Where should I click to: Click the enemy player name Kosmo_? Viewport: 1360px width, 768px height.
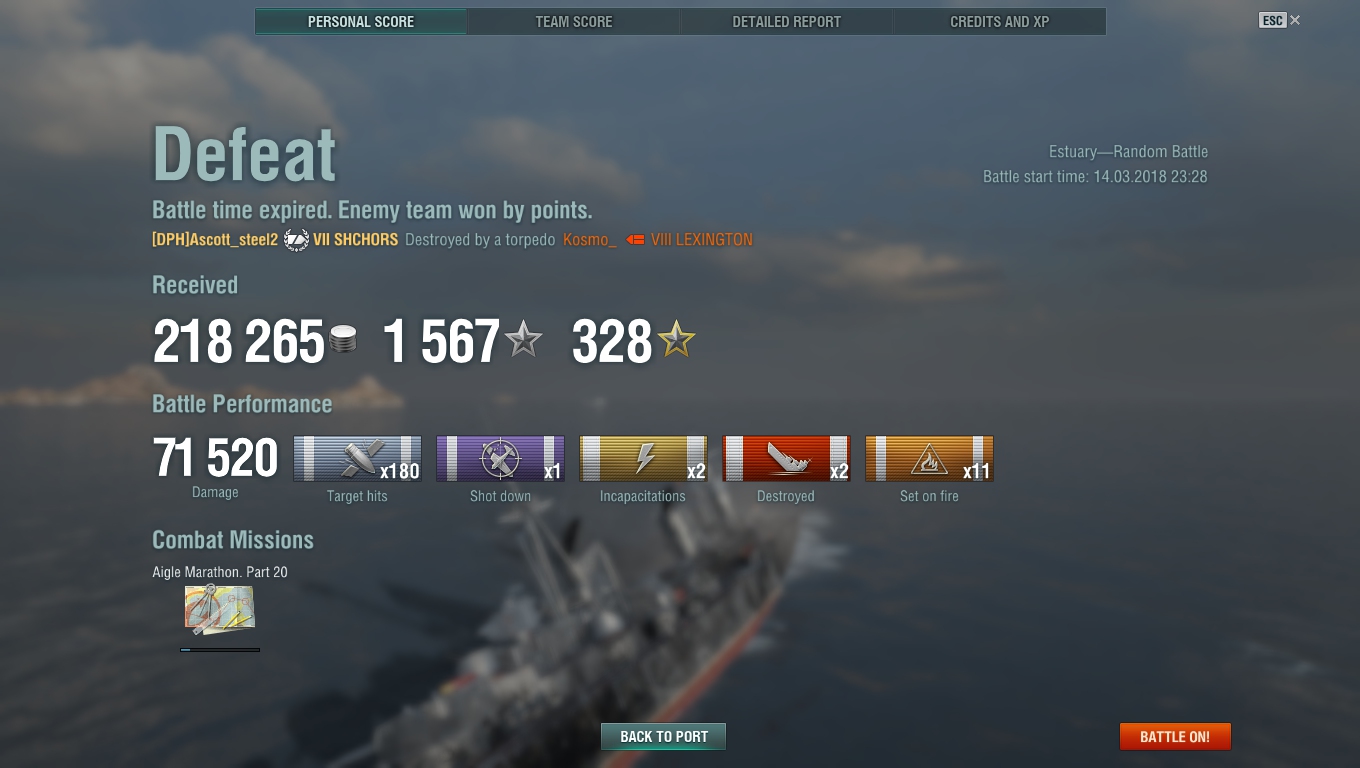[x=590, y=240]
